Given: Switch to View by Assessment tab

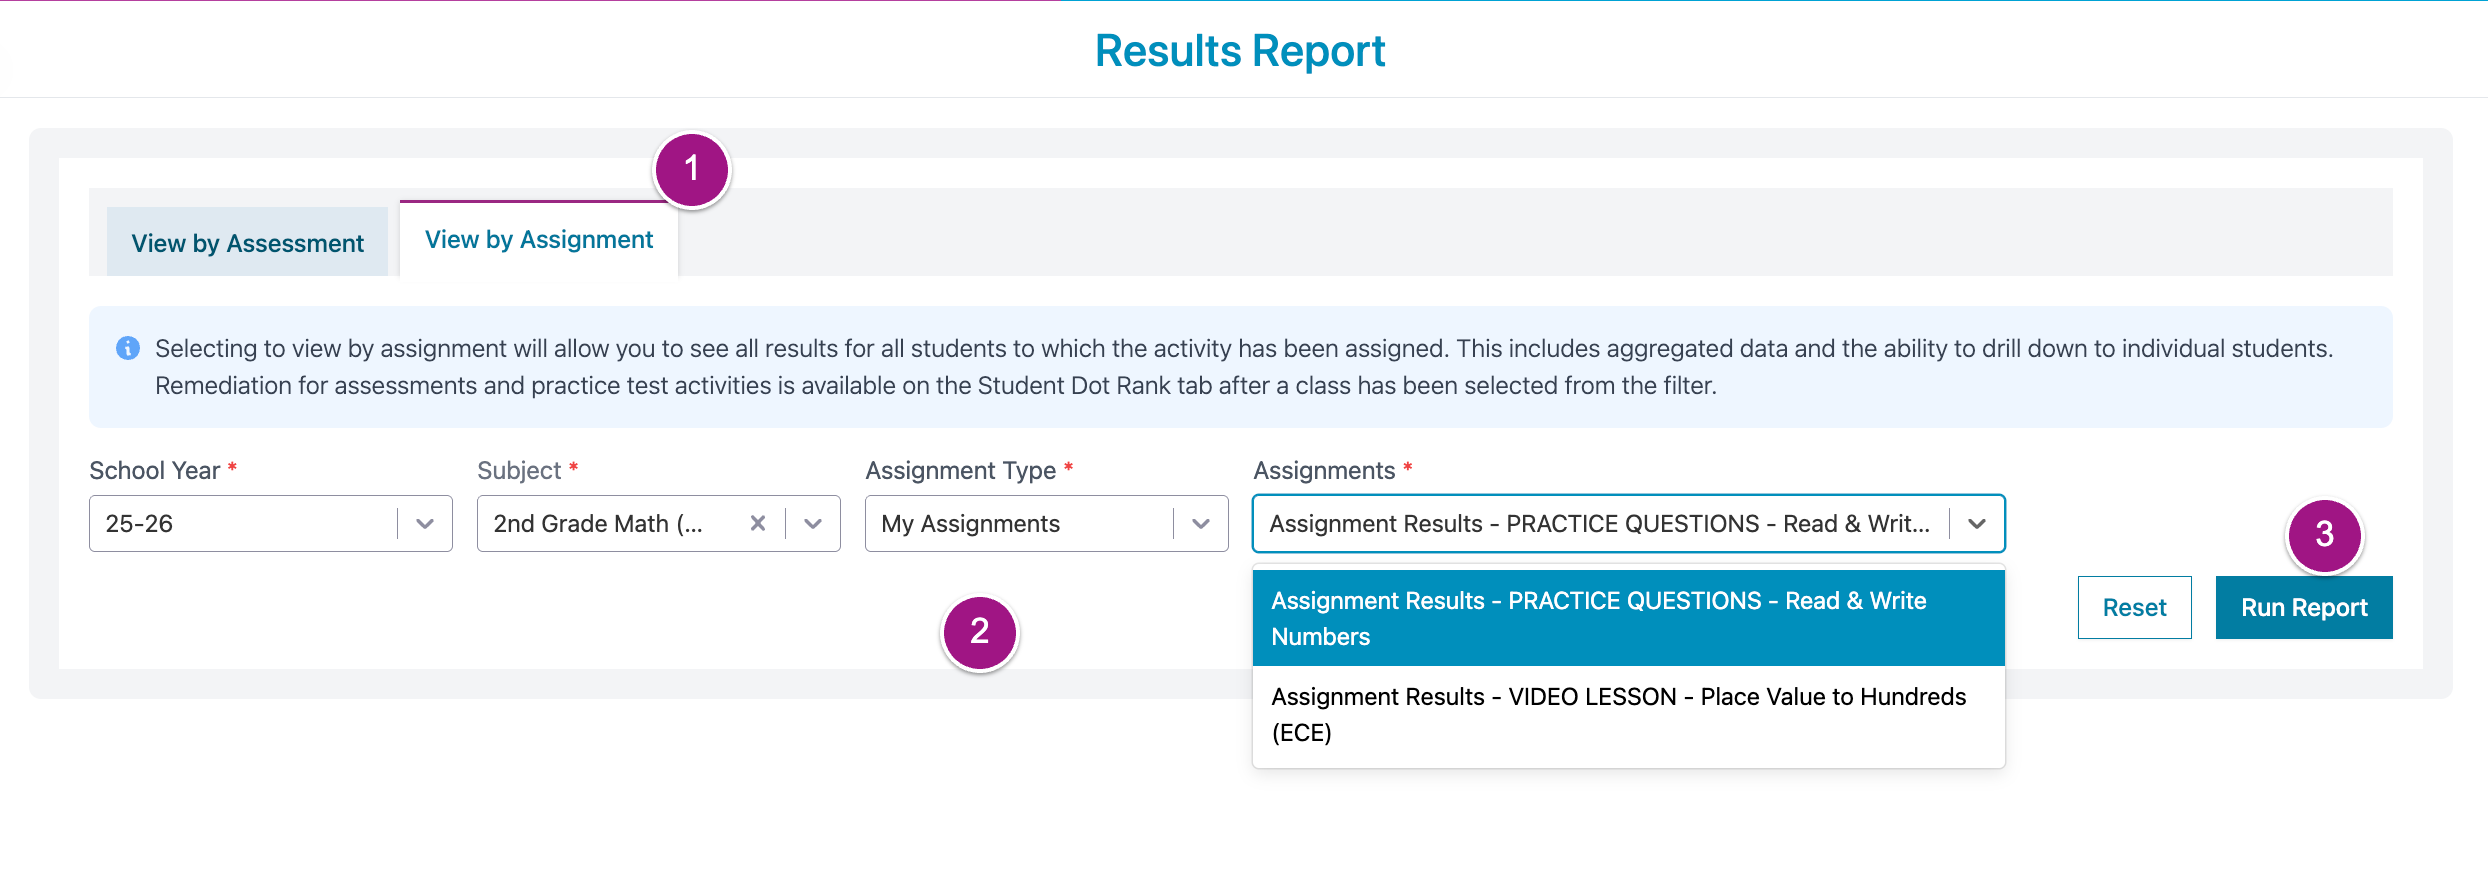Looking at the screenshot, I should pyautogui.click(x=247, y=243).
